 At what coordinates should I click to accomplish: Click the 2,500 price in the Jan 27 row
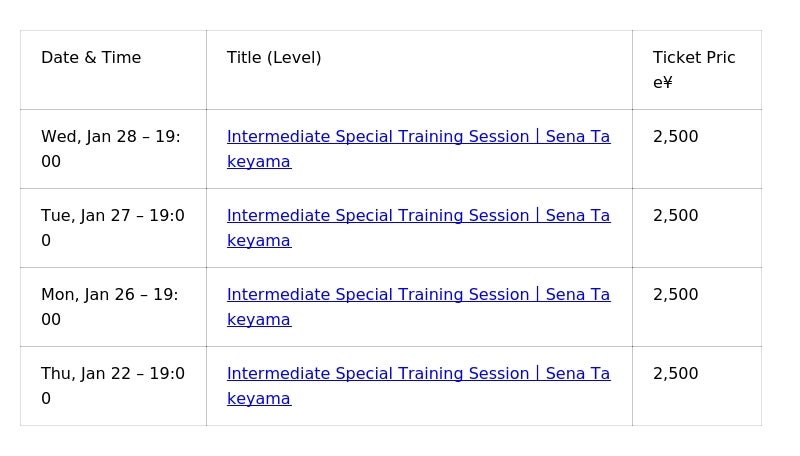pyautogui.click(x=676, y=216)
